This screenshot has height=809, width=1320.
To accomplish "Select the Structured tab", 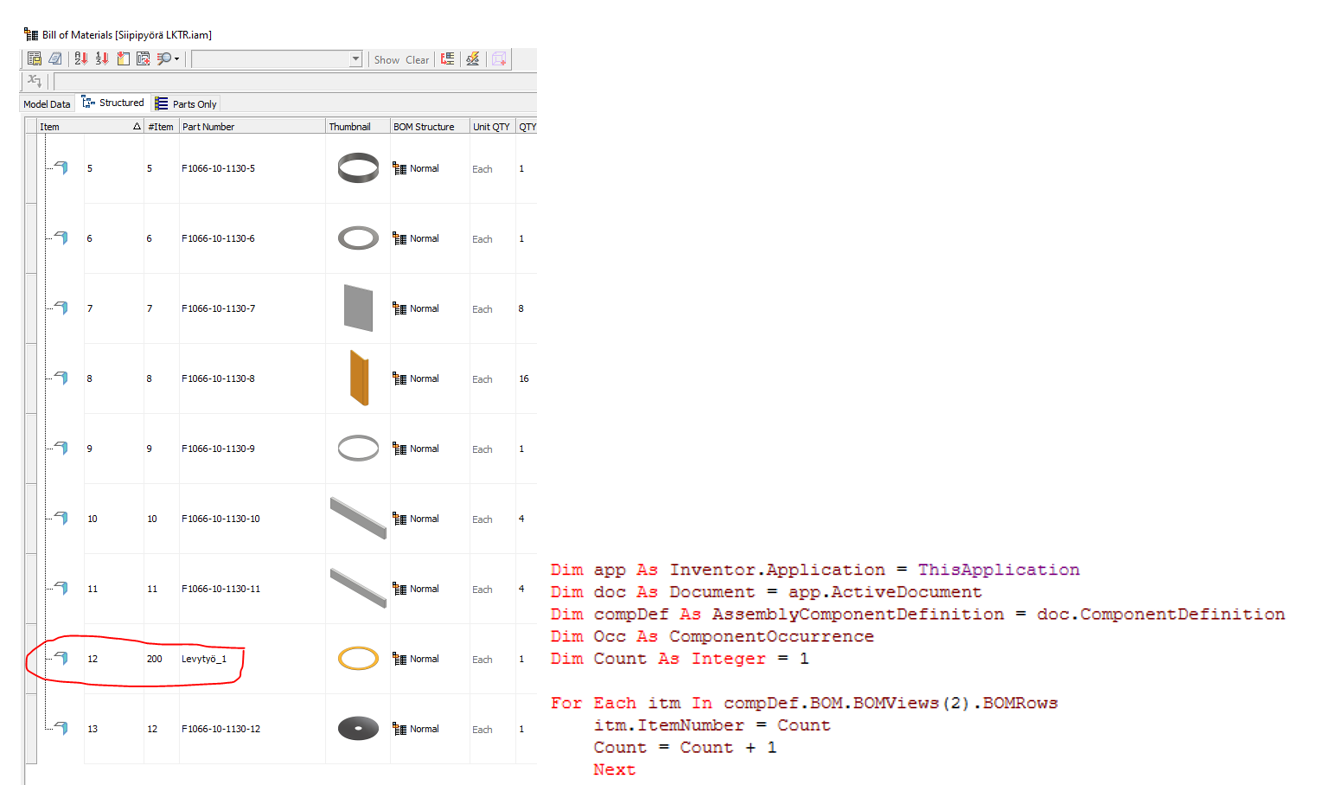I will [x=113, y=103].
